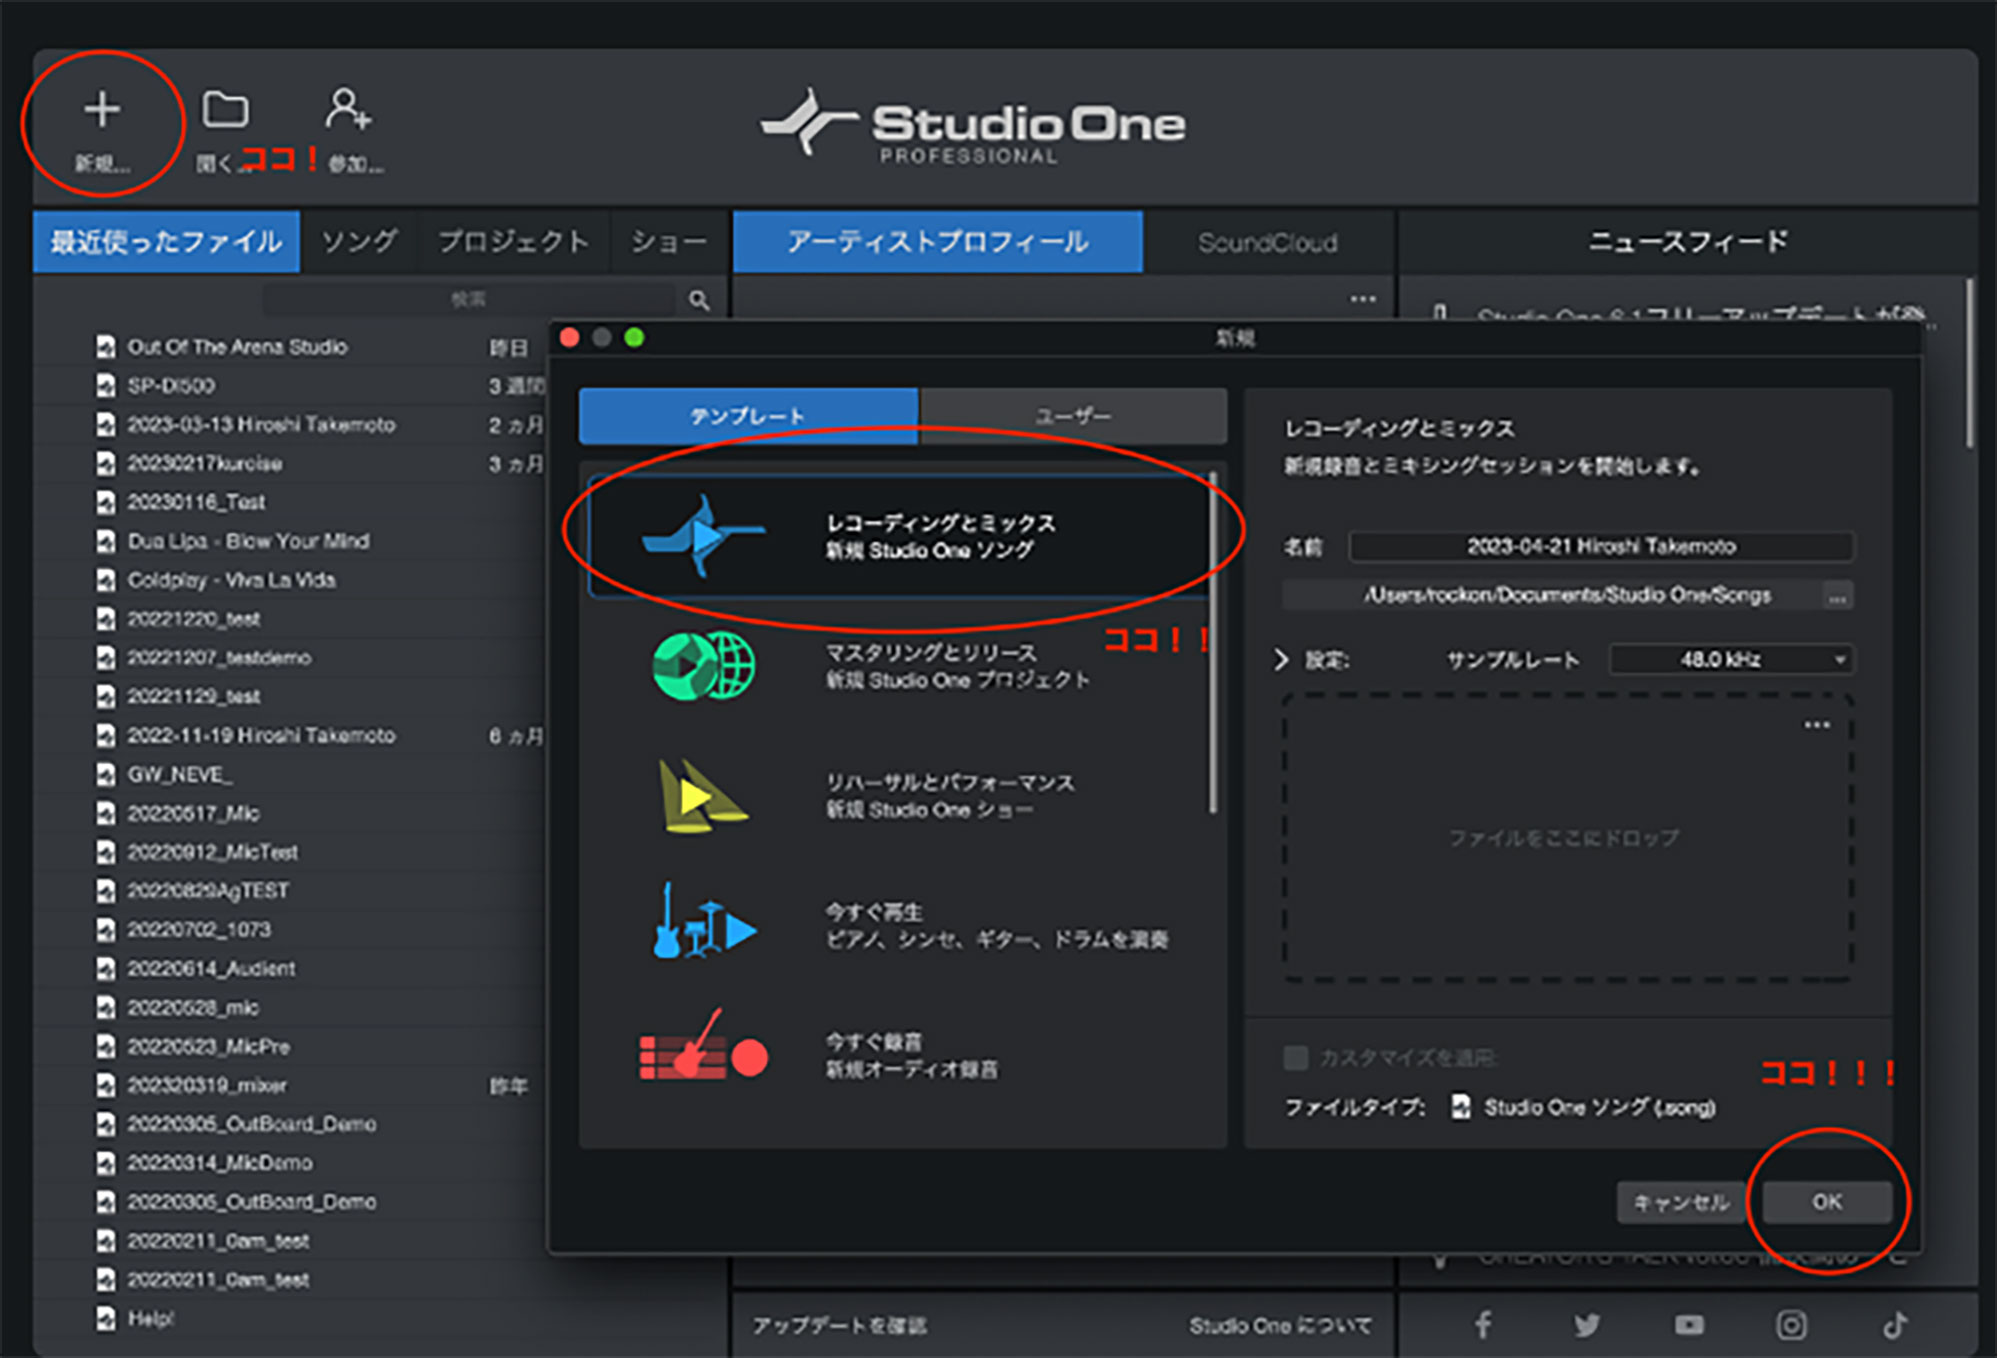This screenshot has width=2000, height=1358.
Task: Open the 最近使ったファイル tab
Action: [x=166, y=241]
